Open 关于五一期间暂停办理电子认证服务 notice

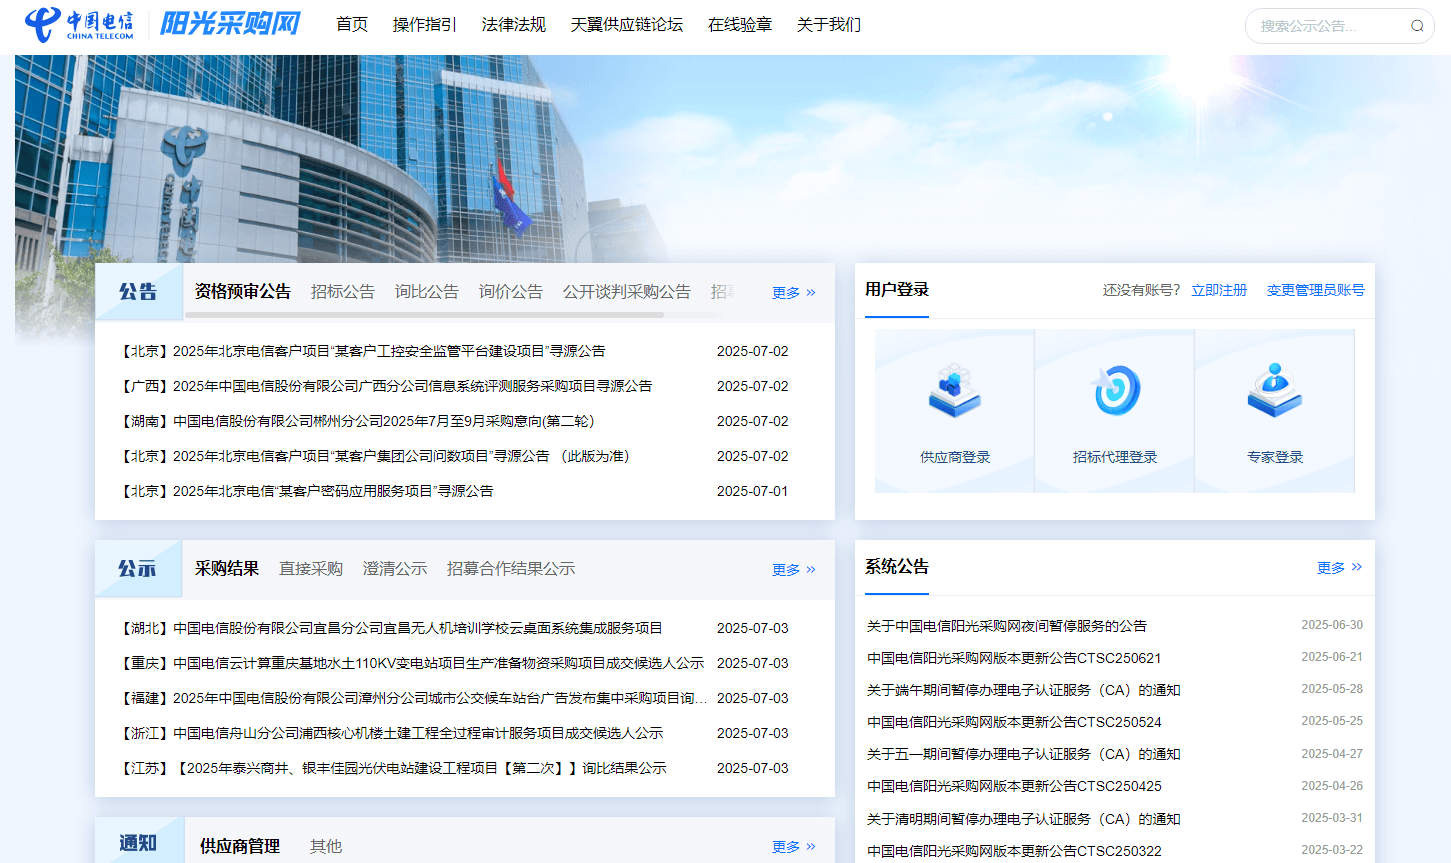tap(1023, 754)
